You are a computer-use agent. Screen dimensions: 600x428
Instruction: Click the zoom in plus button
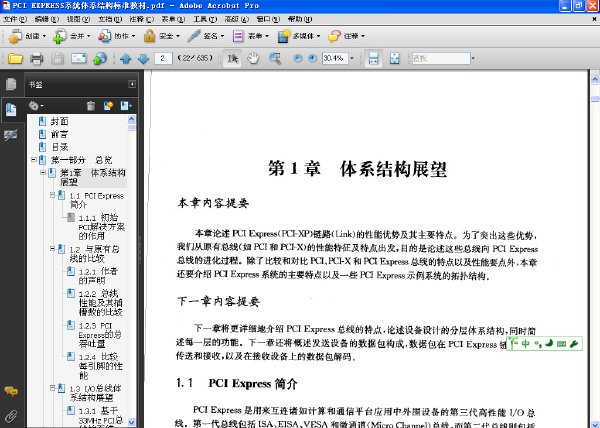(312, 58)
